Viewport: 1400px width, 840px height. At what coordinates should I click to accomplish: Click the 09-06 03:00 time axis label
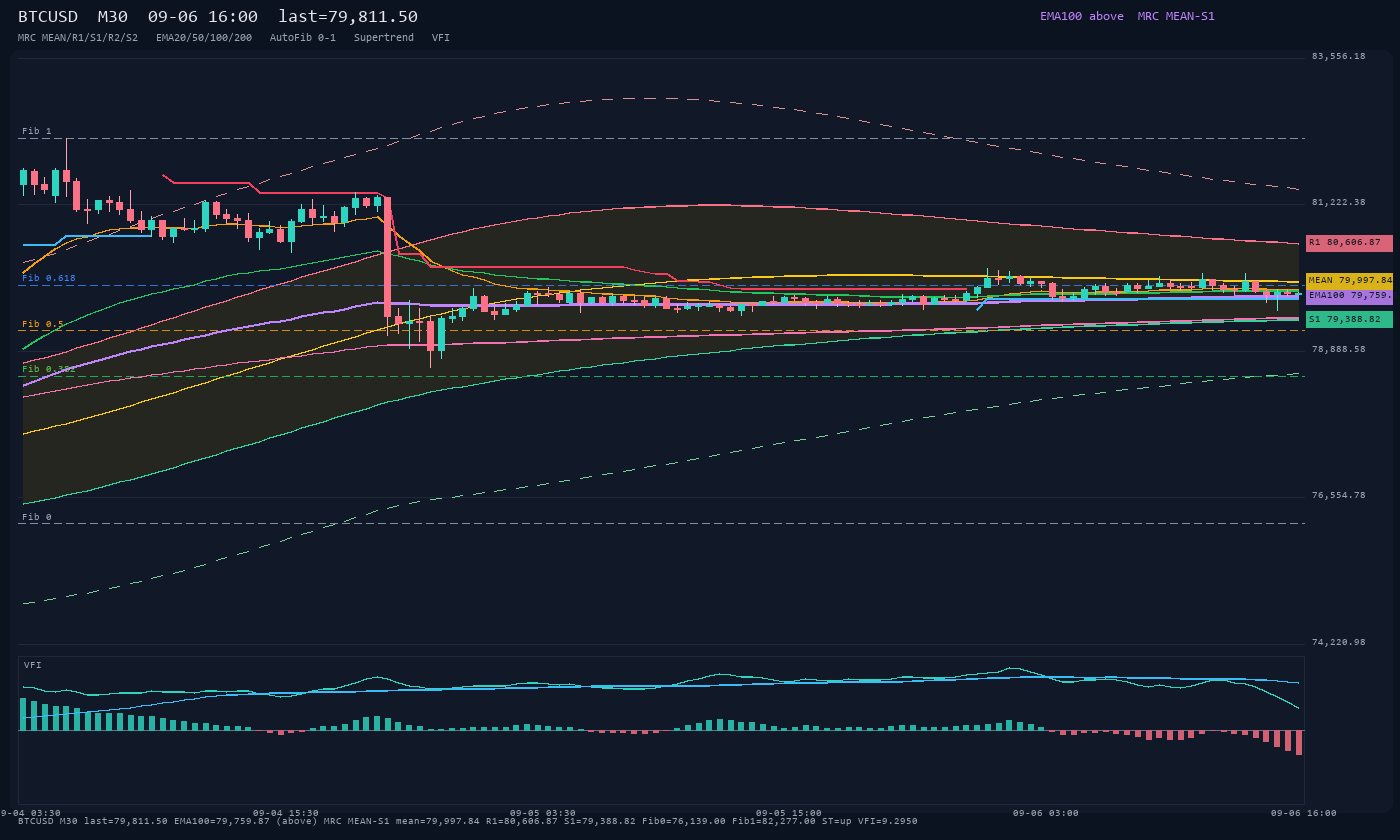point(1046,813)
